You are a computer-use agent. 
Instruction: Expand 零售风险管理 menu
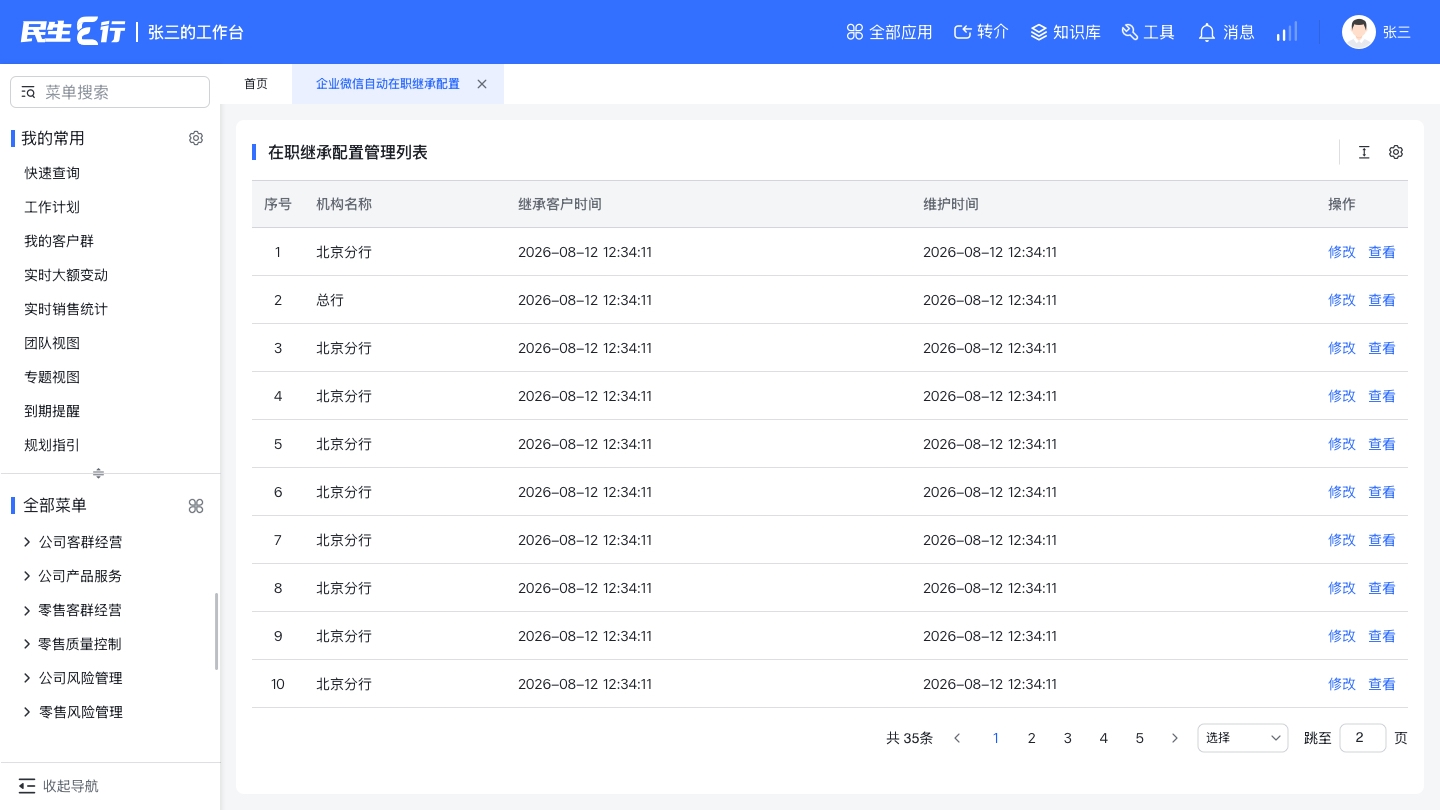click(27, 712)
